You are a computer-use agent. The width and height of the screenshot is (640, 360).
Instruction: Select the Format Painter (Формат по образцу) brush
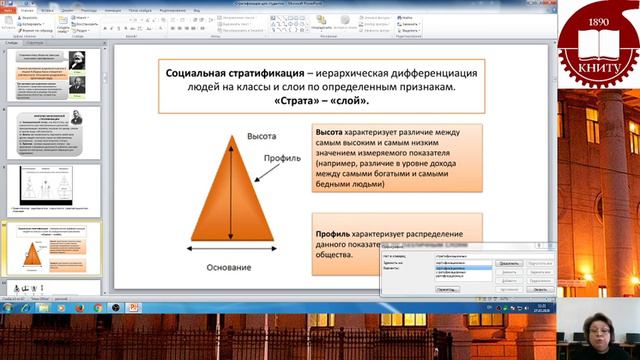tap(19, 30)
